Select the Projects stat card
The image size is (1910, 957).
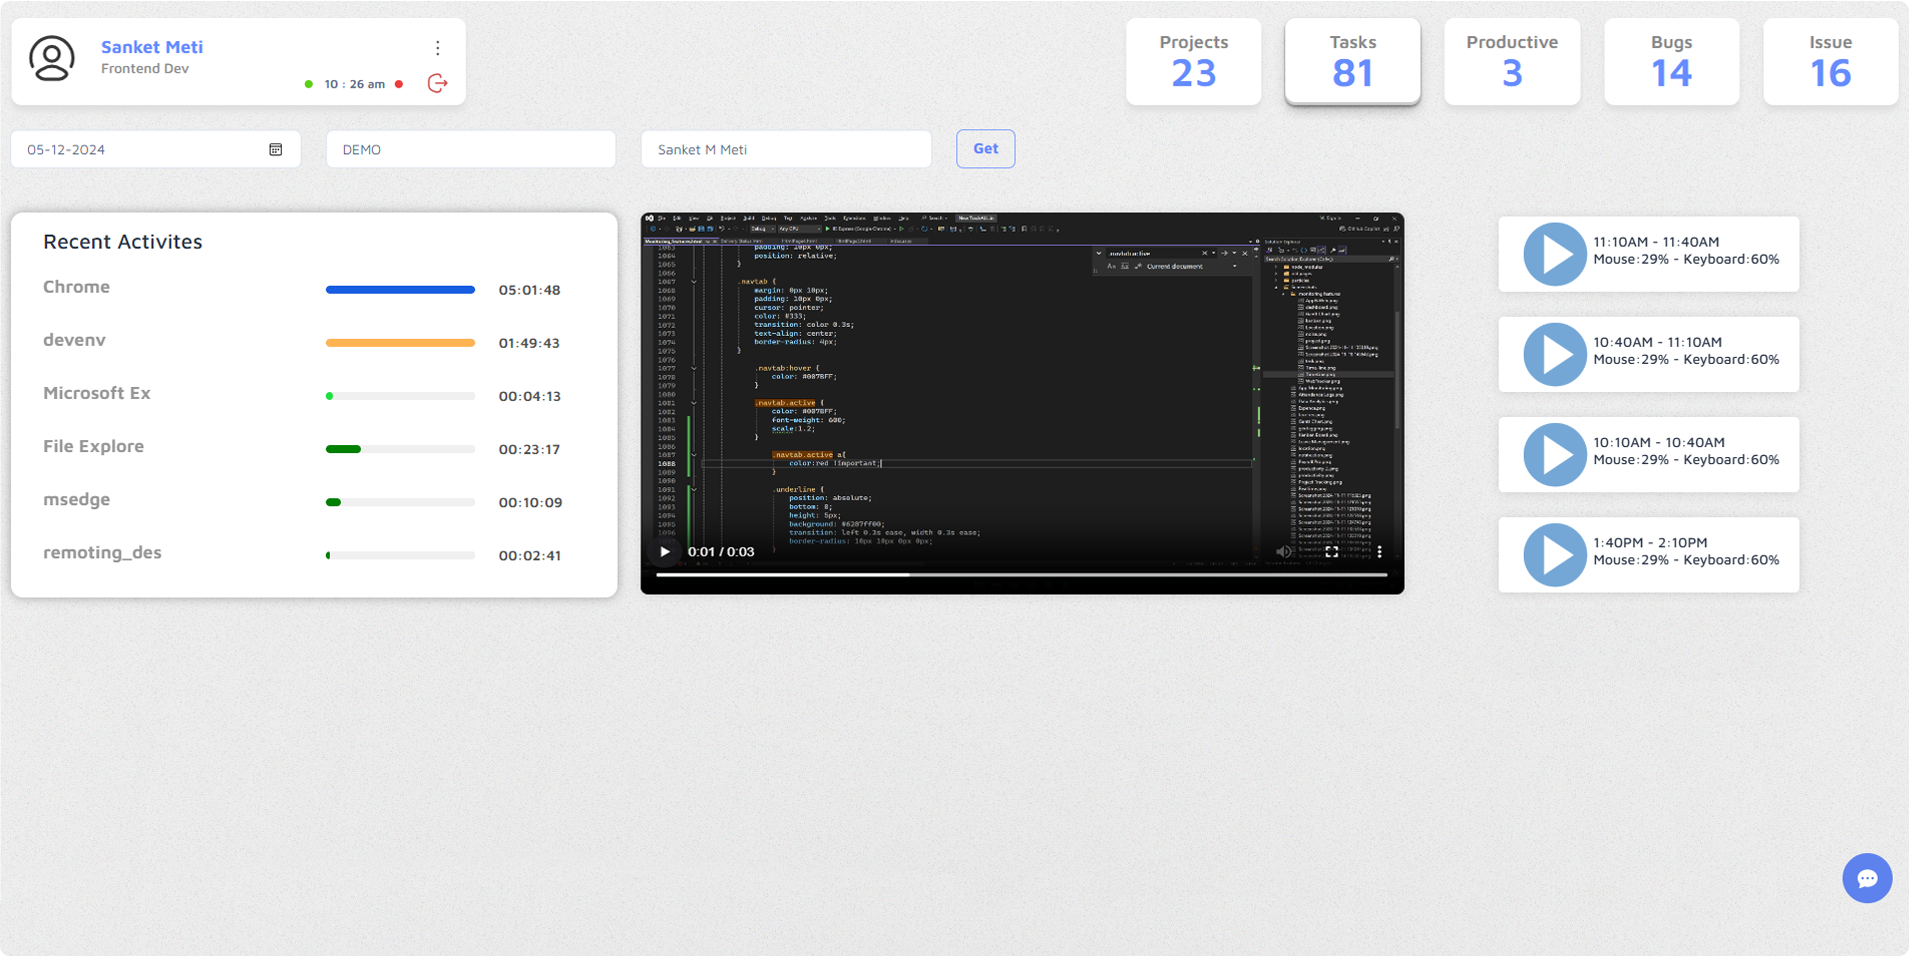click(1193, 61)
